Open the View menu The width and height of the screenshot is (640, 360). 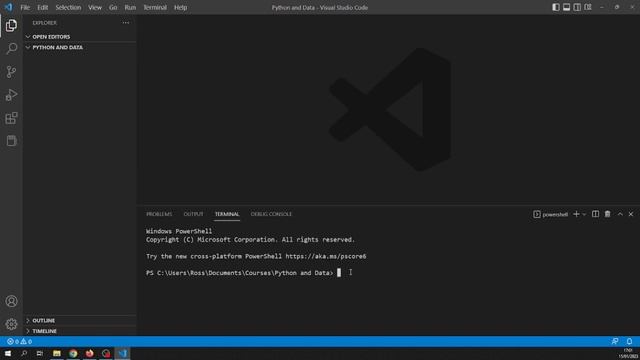tap(95, 7)
